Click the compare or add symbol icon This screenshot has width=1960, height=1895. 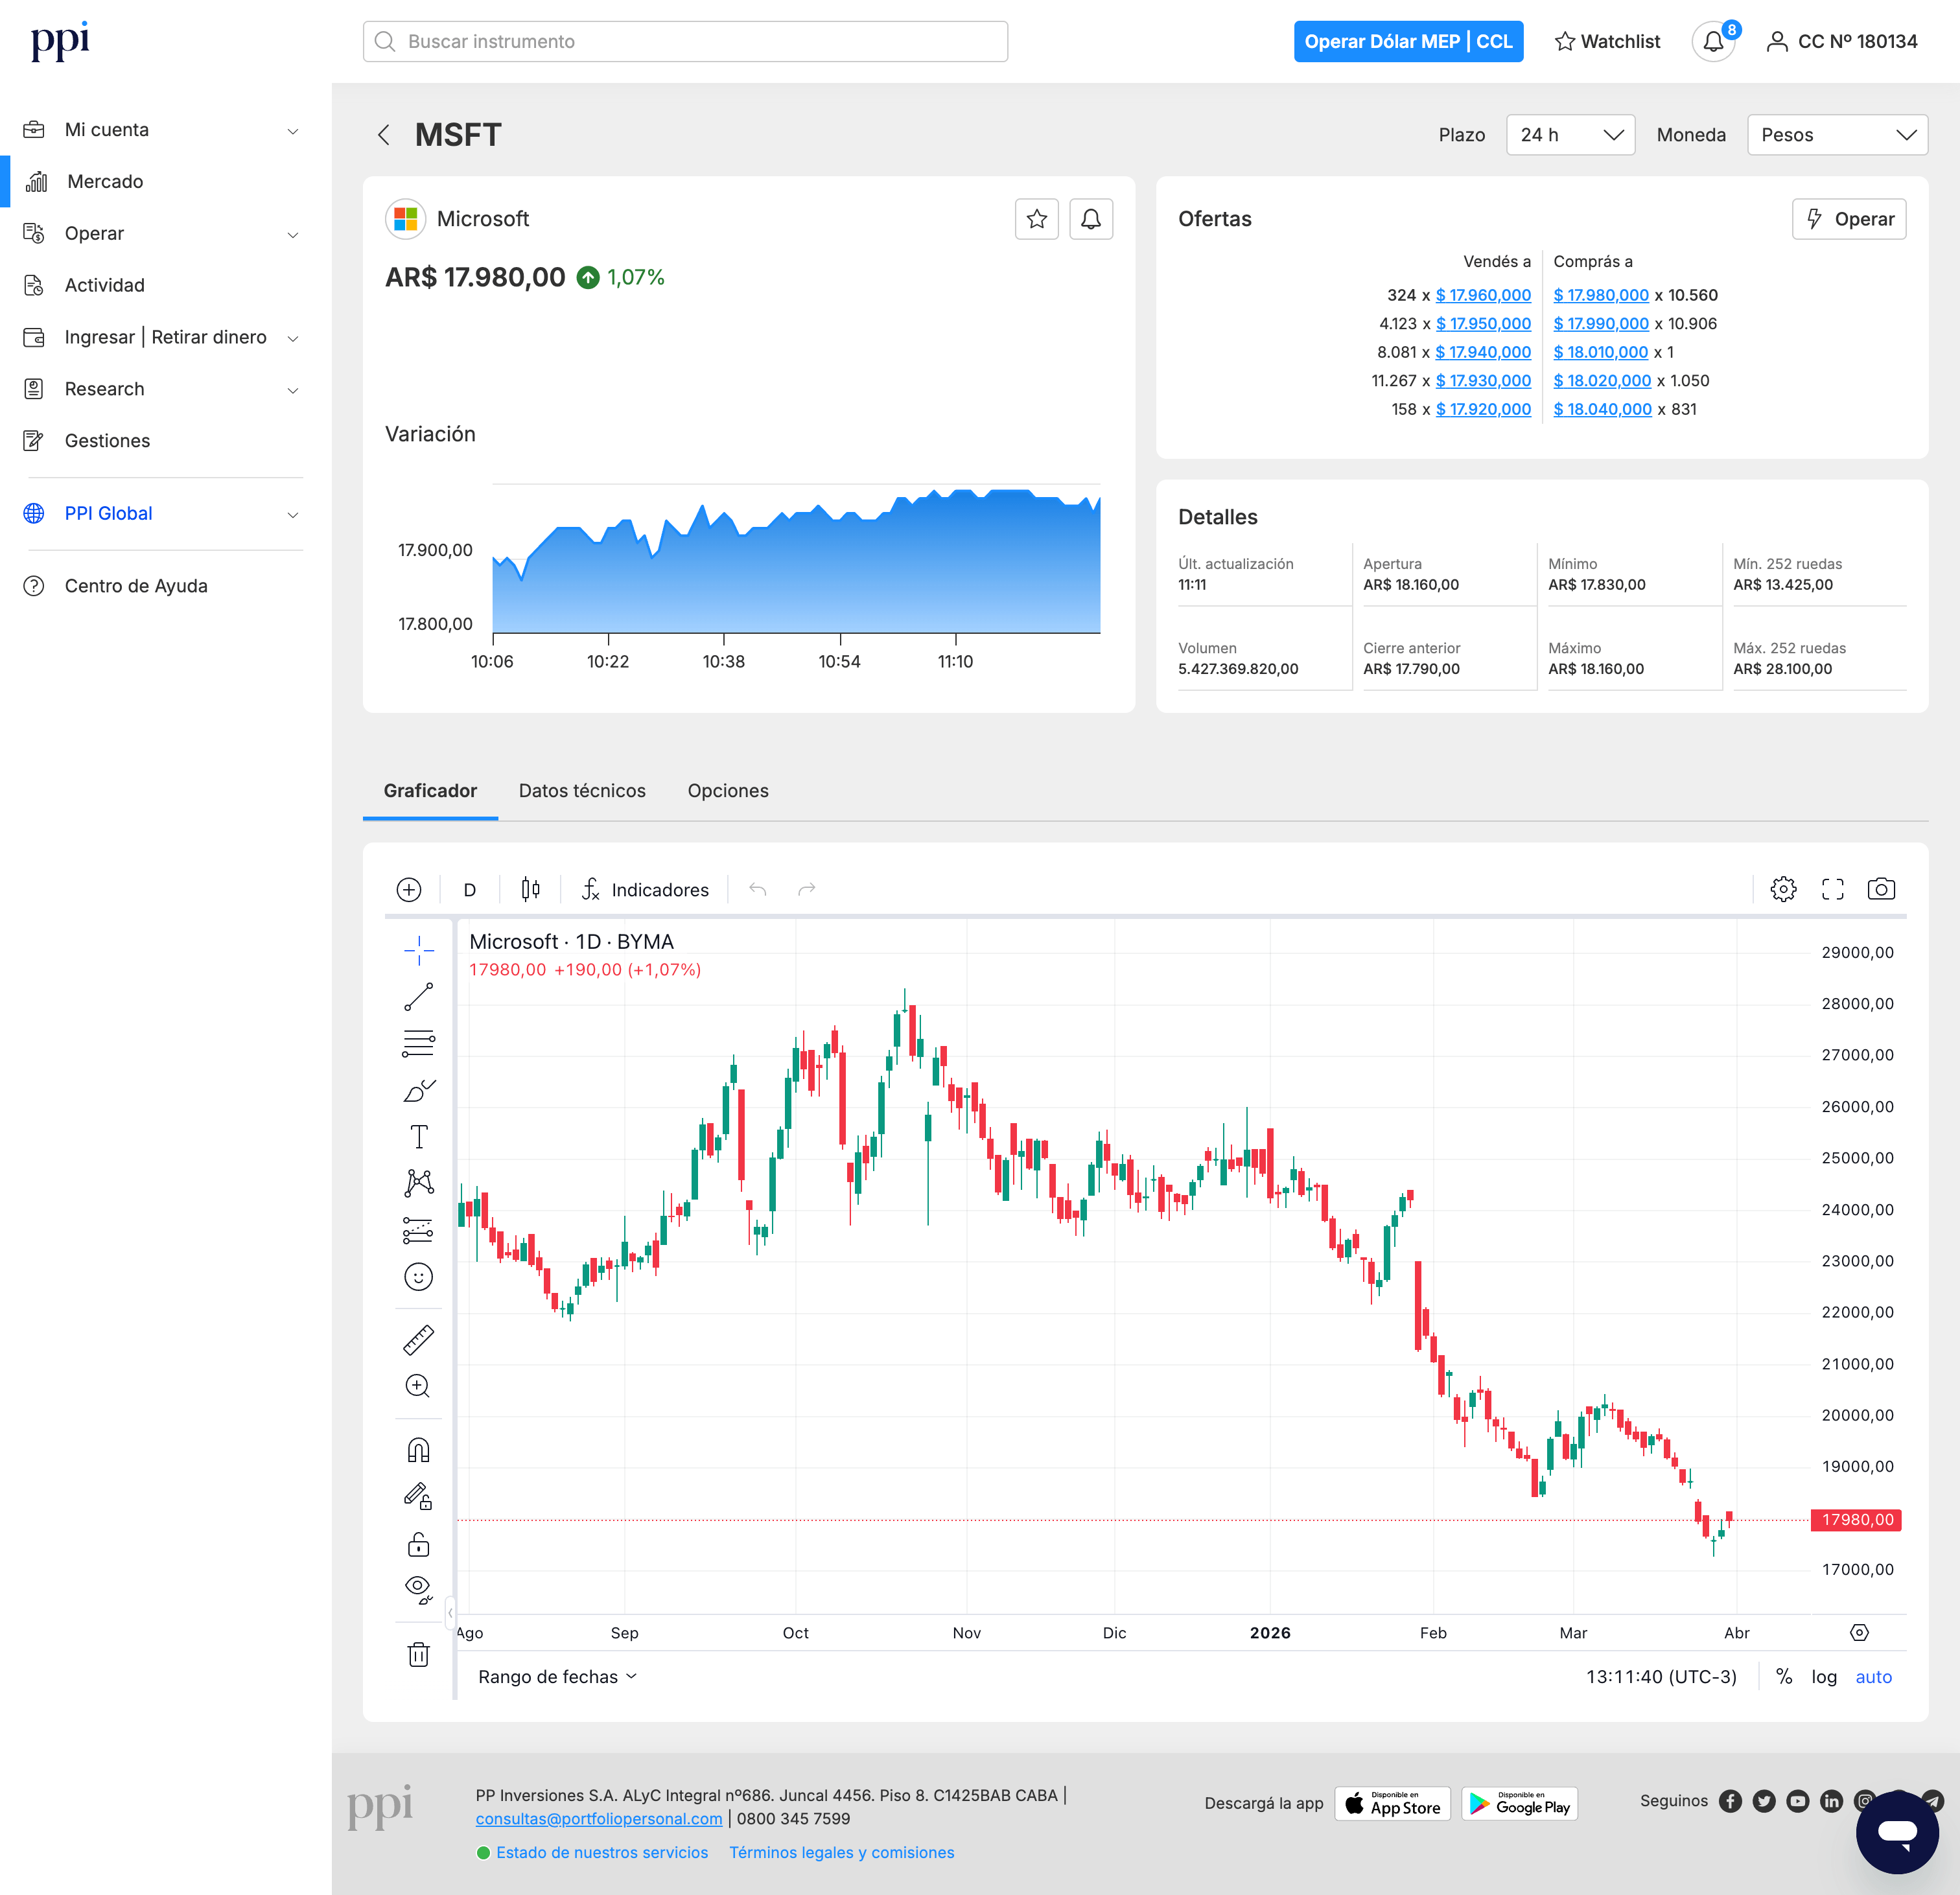tap(409, 890)
